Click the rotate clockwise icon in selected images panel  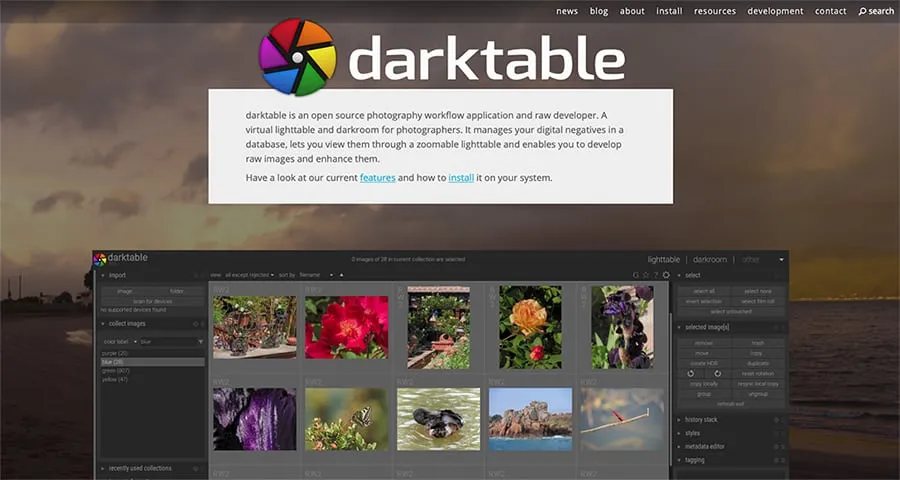tap(717, 374)
